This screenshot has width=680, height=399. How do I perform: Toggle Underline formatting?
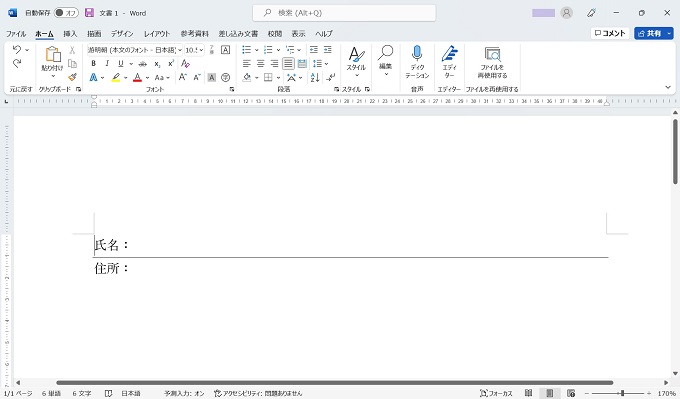(x=121, y=64)
